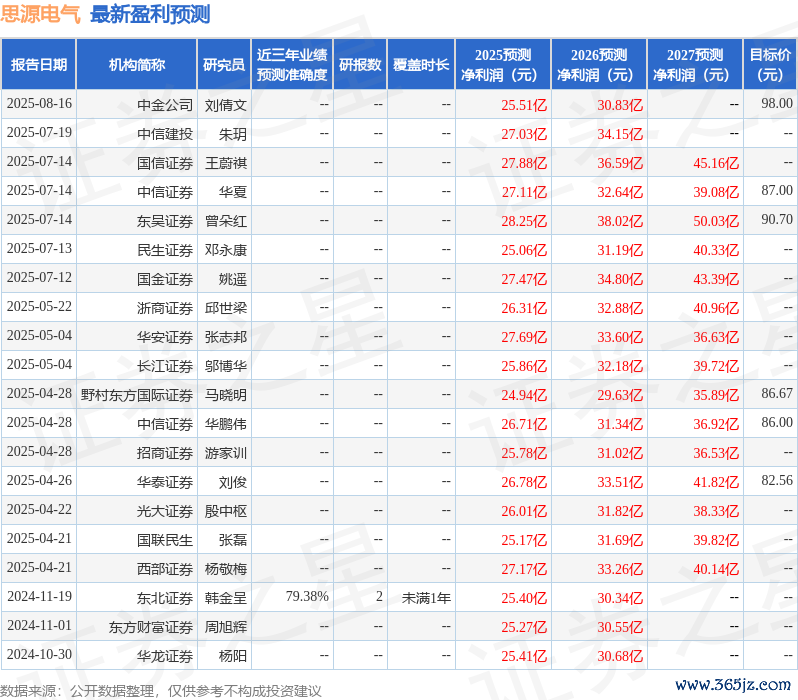Click the 25.51亿 profit value
Screen dimensions: 798x700
coord(524,105)
